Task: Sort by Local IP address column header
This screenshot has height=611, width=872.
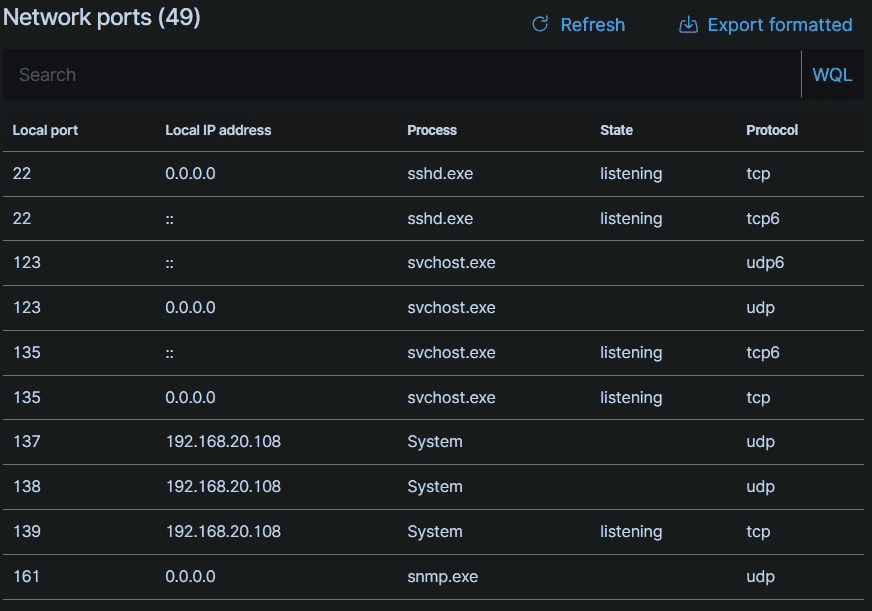Action: pos(218,130)
